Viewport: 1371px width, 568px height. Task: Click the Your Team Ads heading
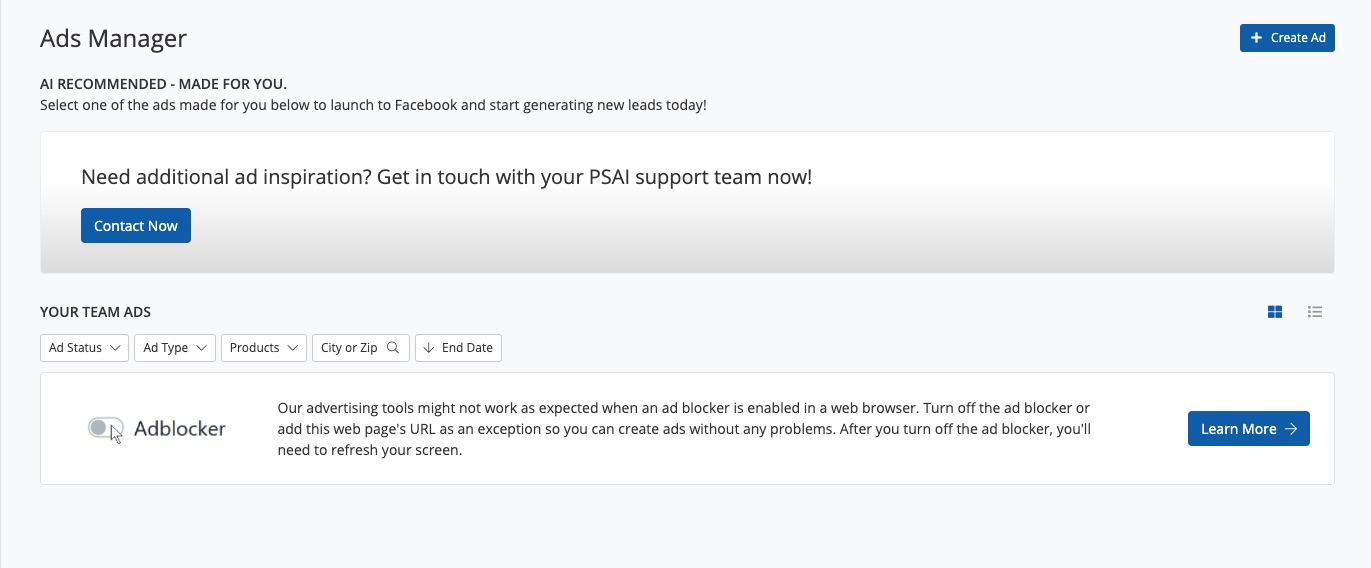(x=95, y=312)
